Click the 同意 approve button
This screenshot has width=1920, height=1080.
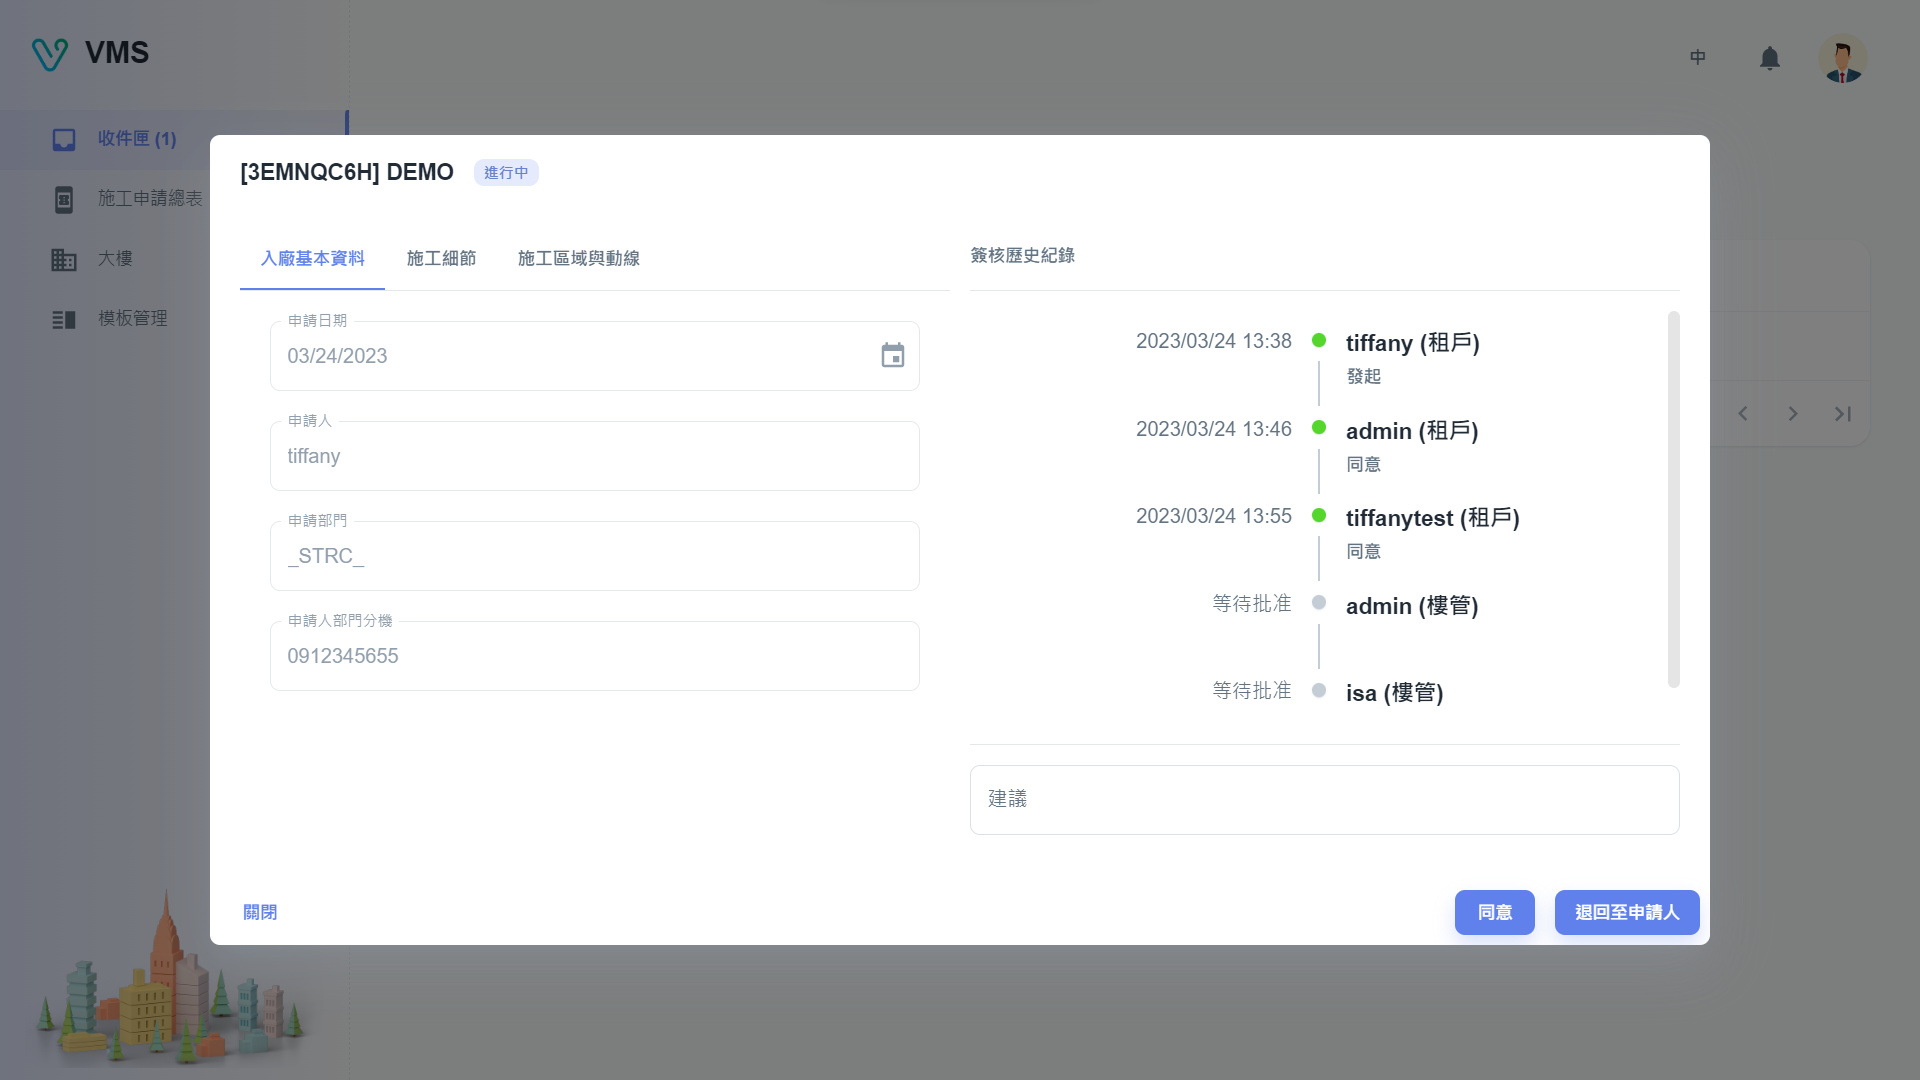pos(1494,912)
